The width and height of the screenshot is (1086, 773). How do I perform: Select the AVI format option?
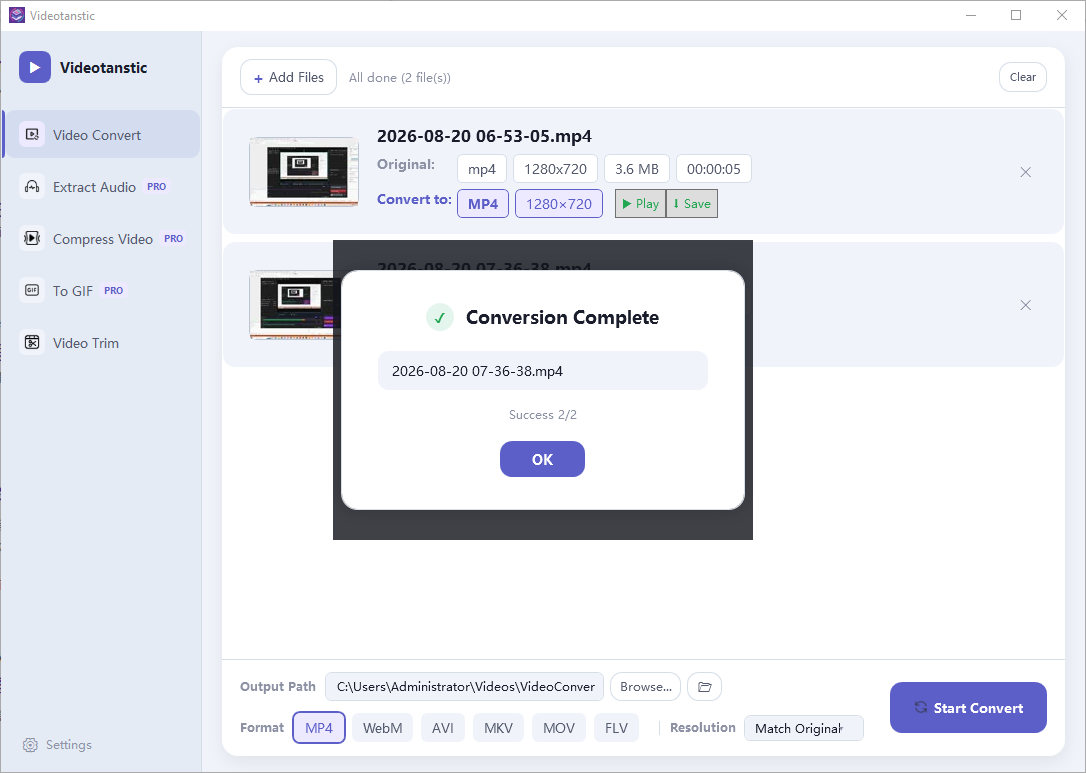tap(443, 728)
